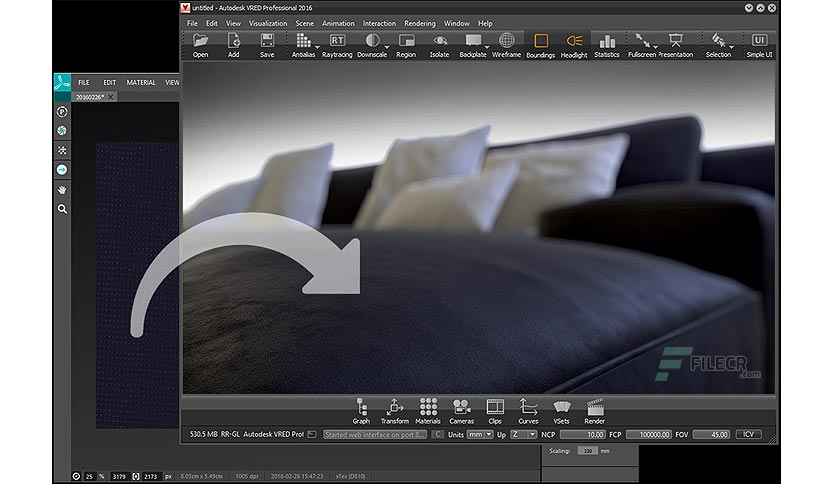The width and height of the screenshot is (836, 484).
Task: Open the Help menu
Action: point(485,23)
